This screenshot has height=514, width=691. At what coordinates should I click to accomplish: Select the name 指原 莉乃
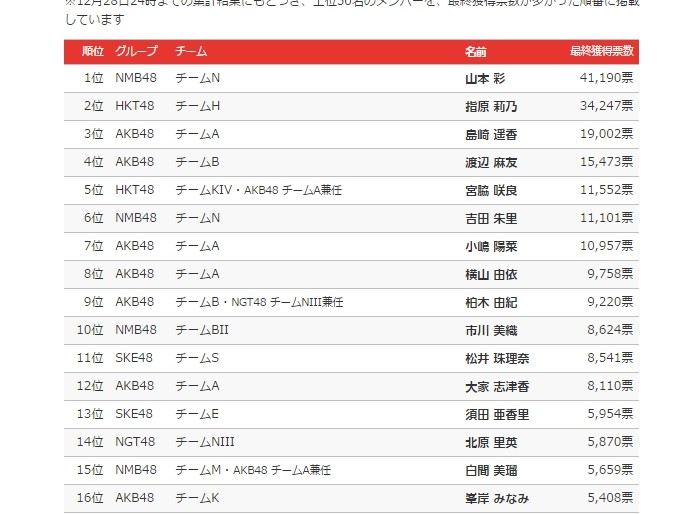click(x=491, y=106)
